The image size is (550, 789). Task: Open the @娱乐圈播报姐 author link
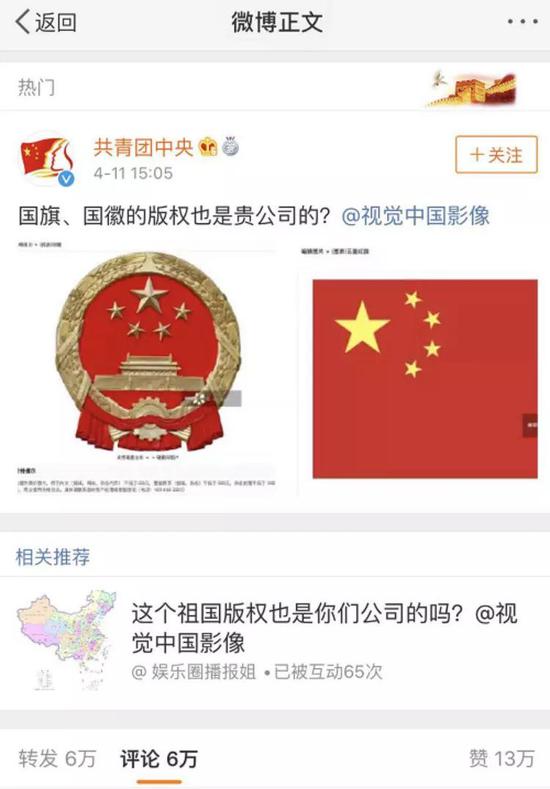[194, 672]
